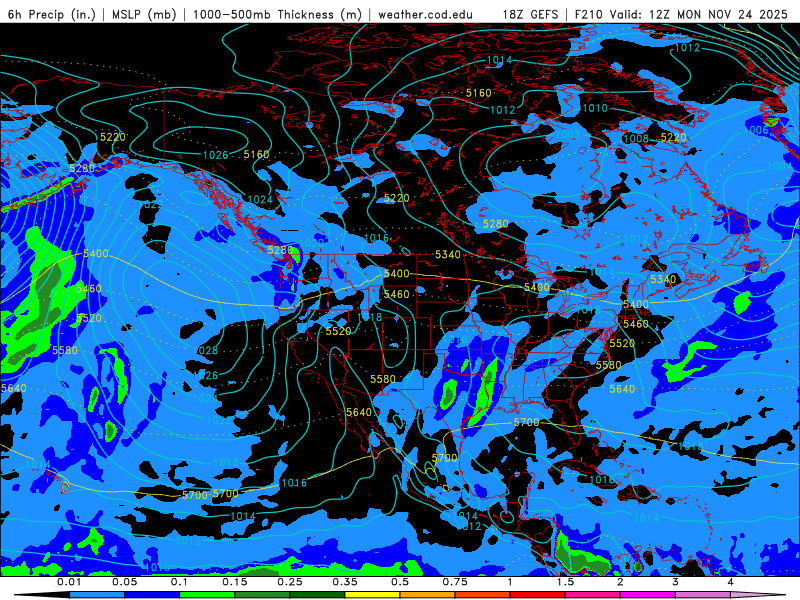Click the 0.05 legend scale value
This screenshot has width=800, height=600.
click(124, 582)
